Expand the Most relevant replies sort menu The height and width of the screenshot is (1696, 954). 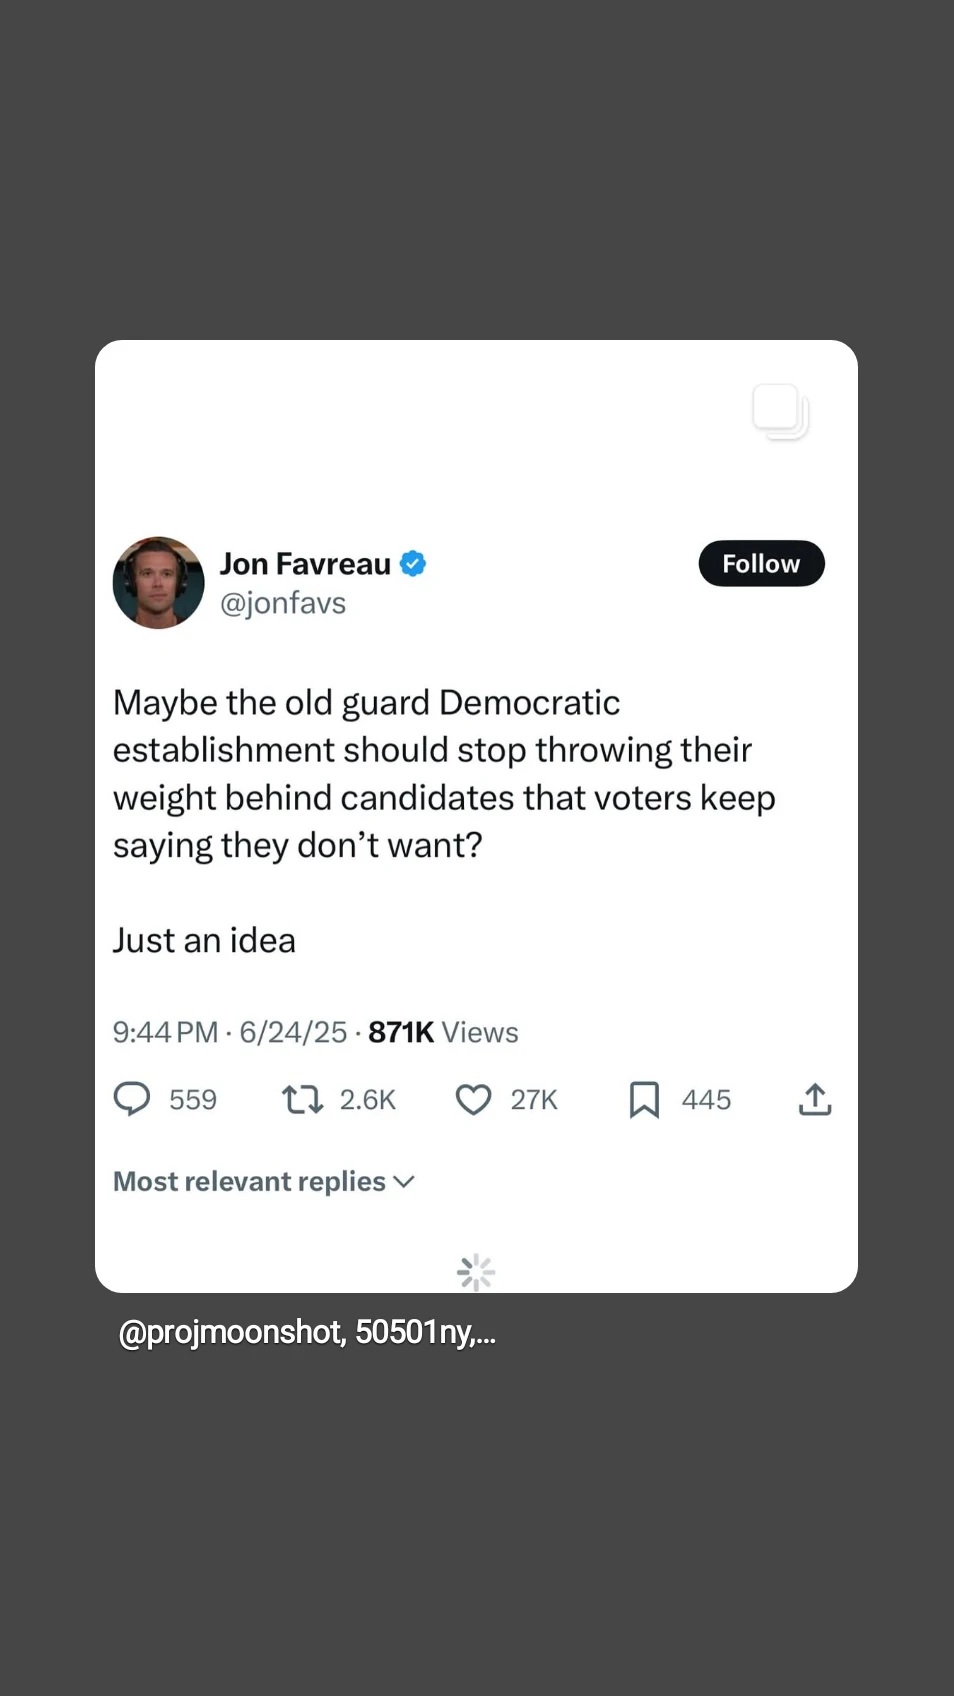pyautogui.click(x=264, y=1182)
